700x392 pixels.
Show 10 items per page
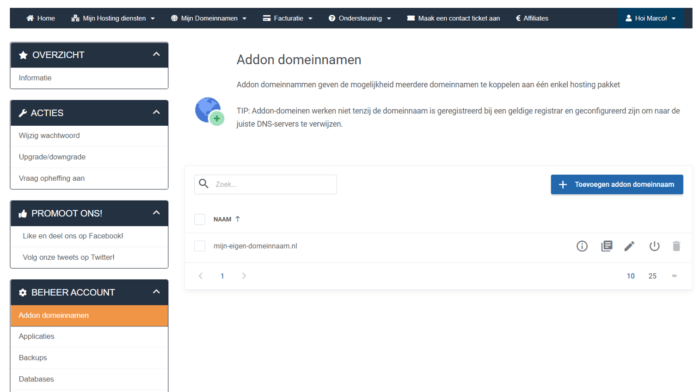click(630, 276)
